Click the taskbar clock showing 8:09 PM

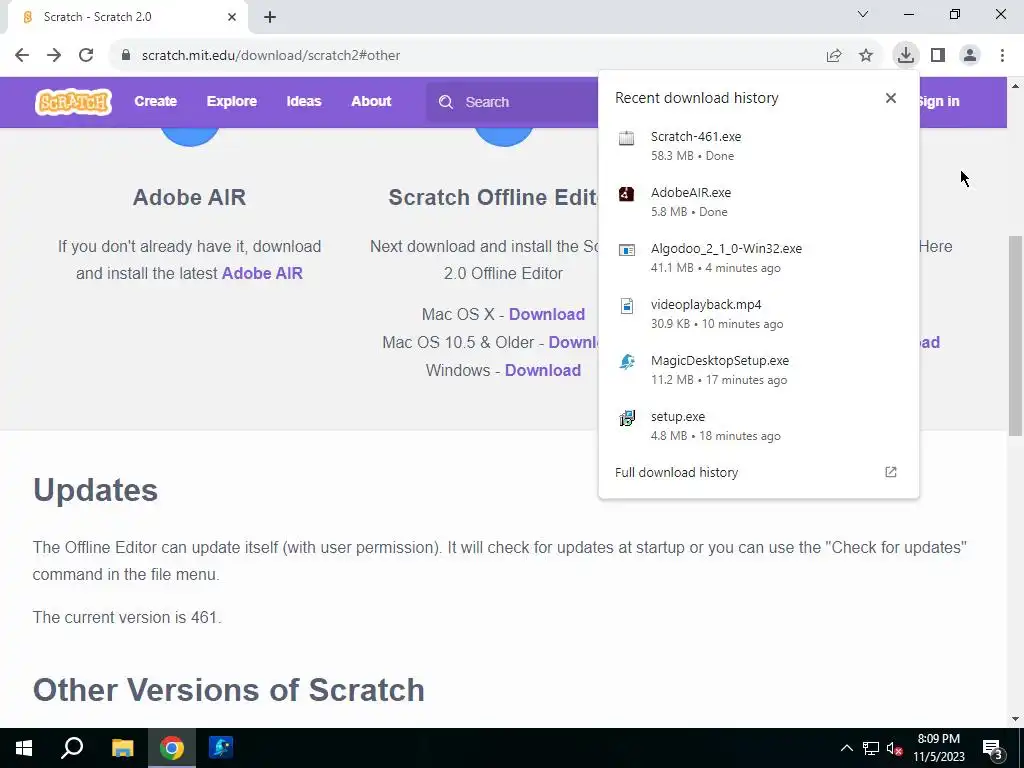click(938, 748)
